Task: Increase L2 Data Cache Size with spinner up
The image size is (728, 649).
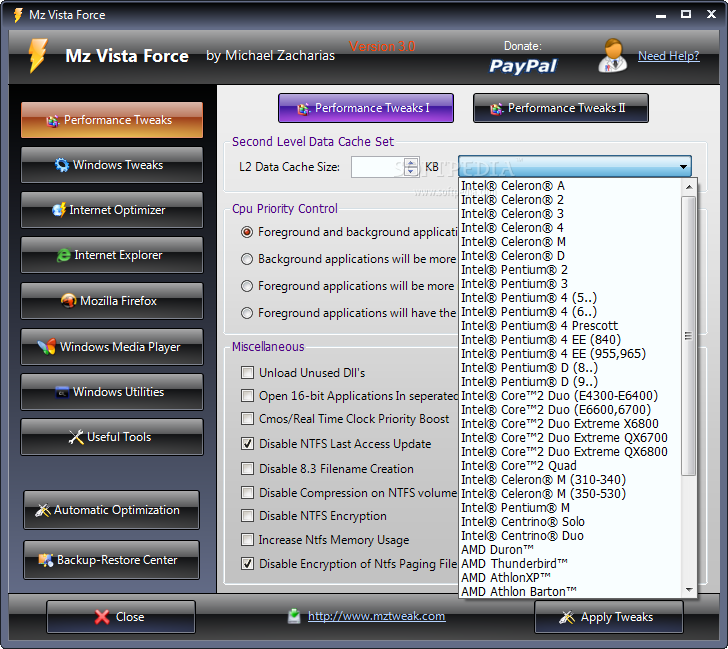Action: [x=411, y=162]
